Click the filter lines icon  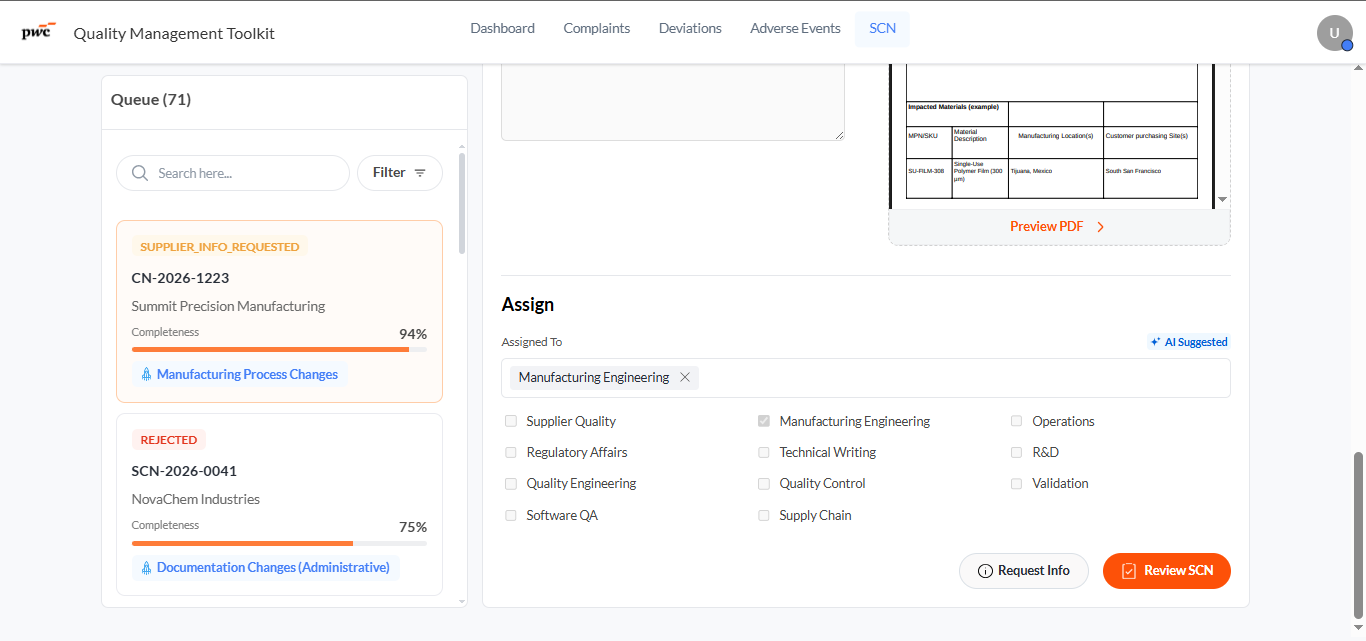click(x=420, y=173)
